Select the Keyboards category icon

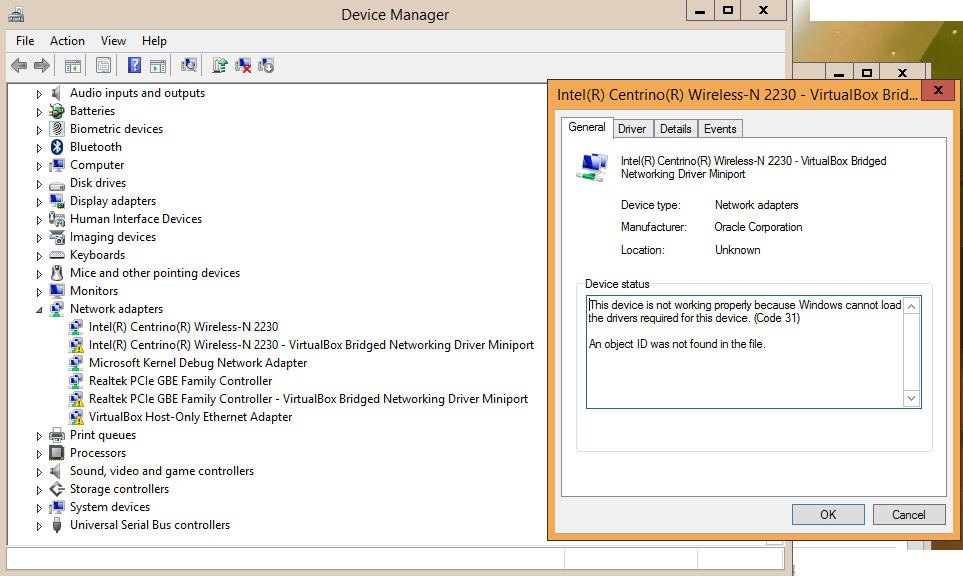pos(57,255)
